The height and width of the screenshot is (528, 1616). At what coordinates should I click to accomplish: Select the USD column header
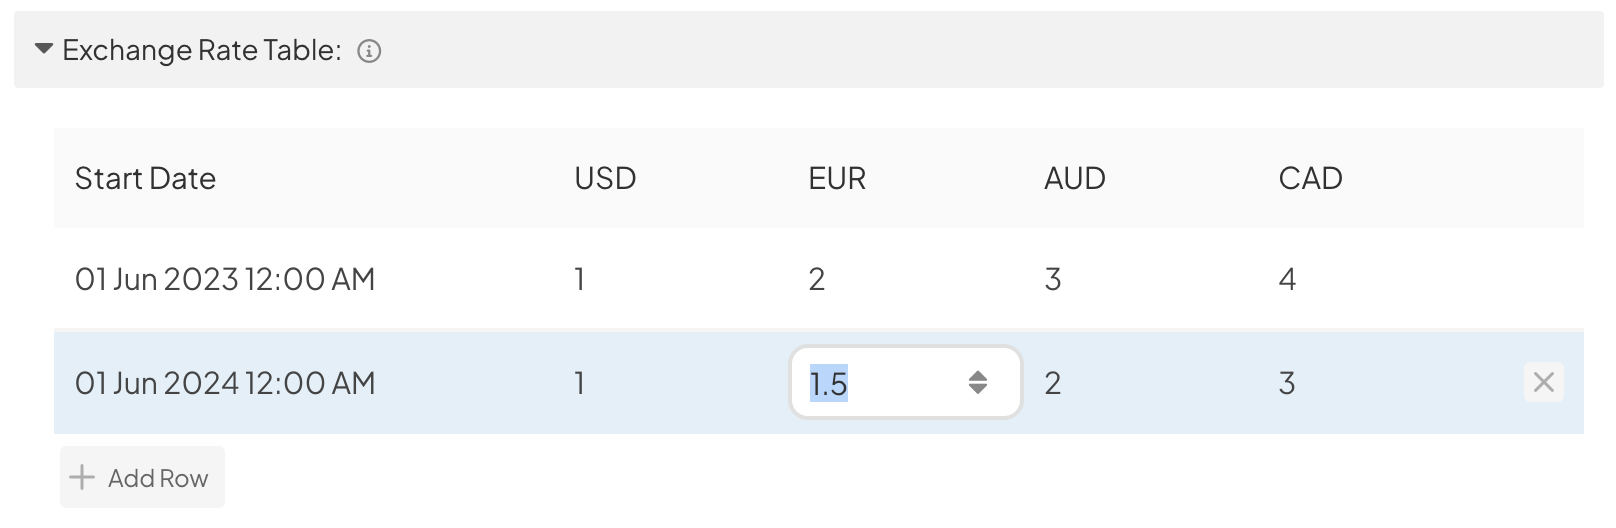coord(605,178)
